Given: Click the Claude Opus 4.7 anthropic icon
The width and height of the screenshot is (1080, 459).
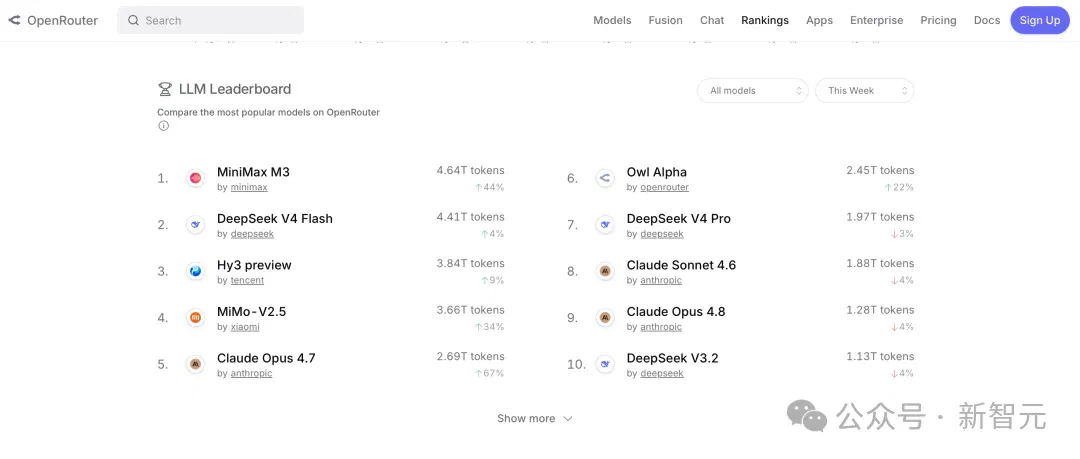Looking at the screenshot, I should pos(196,365).
